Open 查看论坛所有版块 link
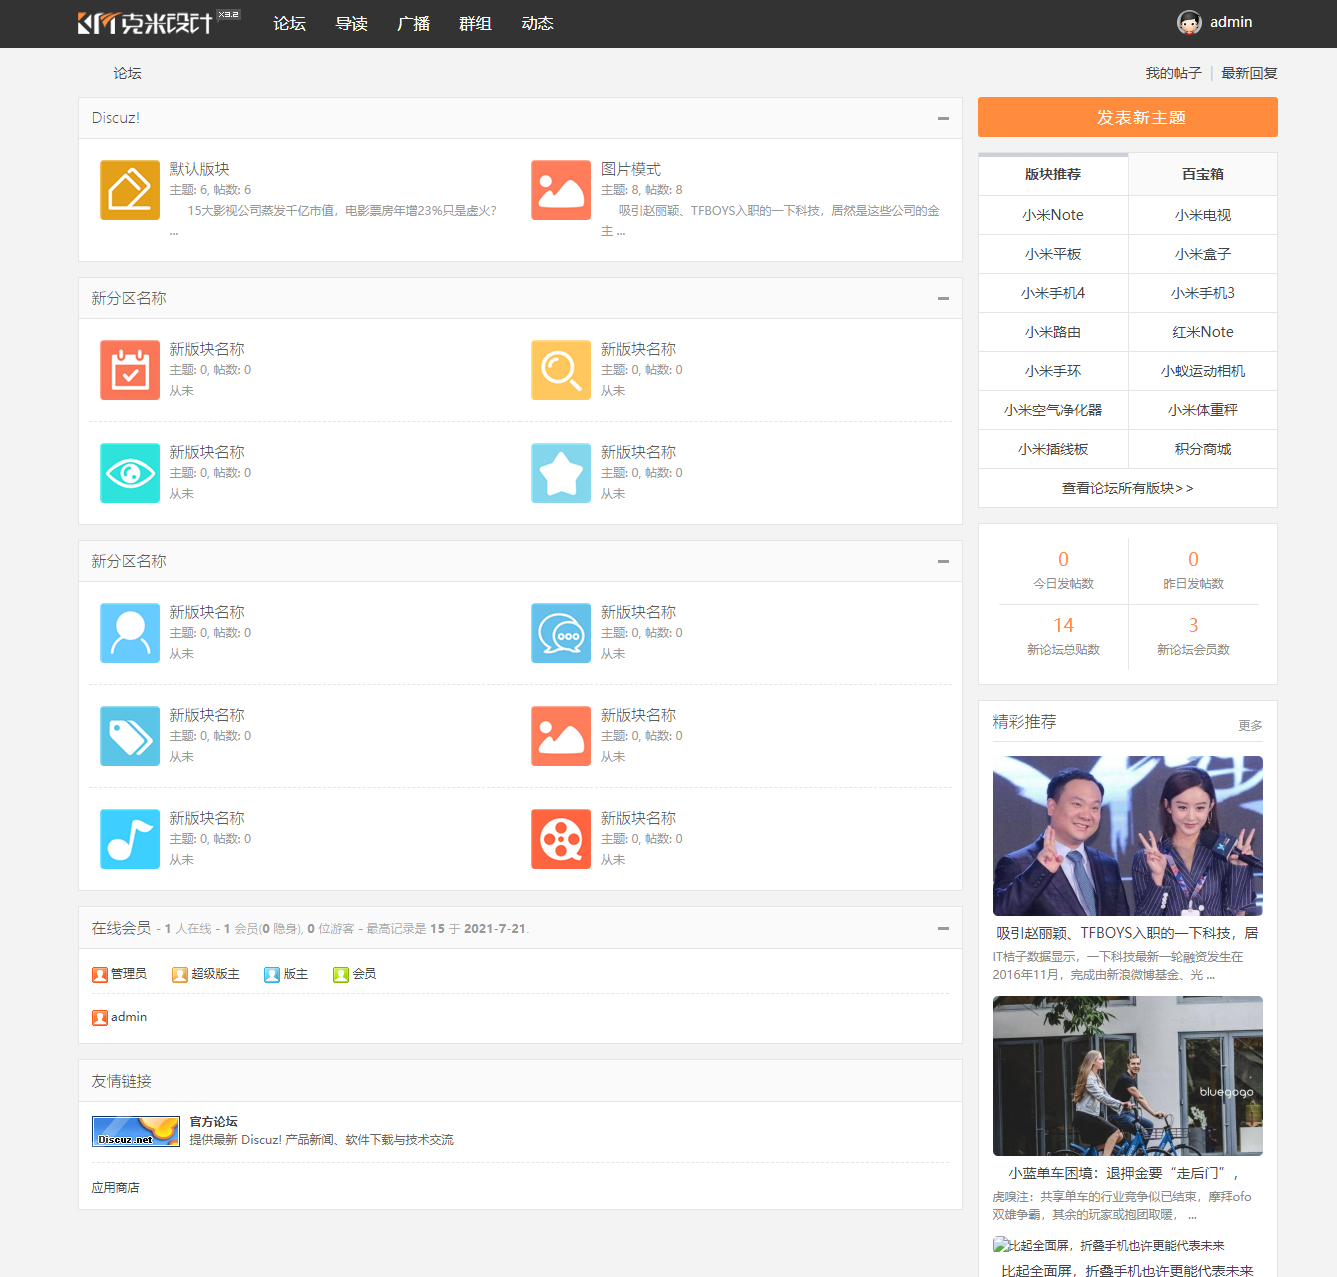 [x=1127, y=488]
